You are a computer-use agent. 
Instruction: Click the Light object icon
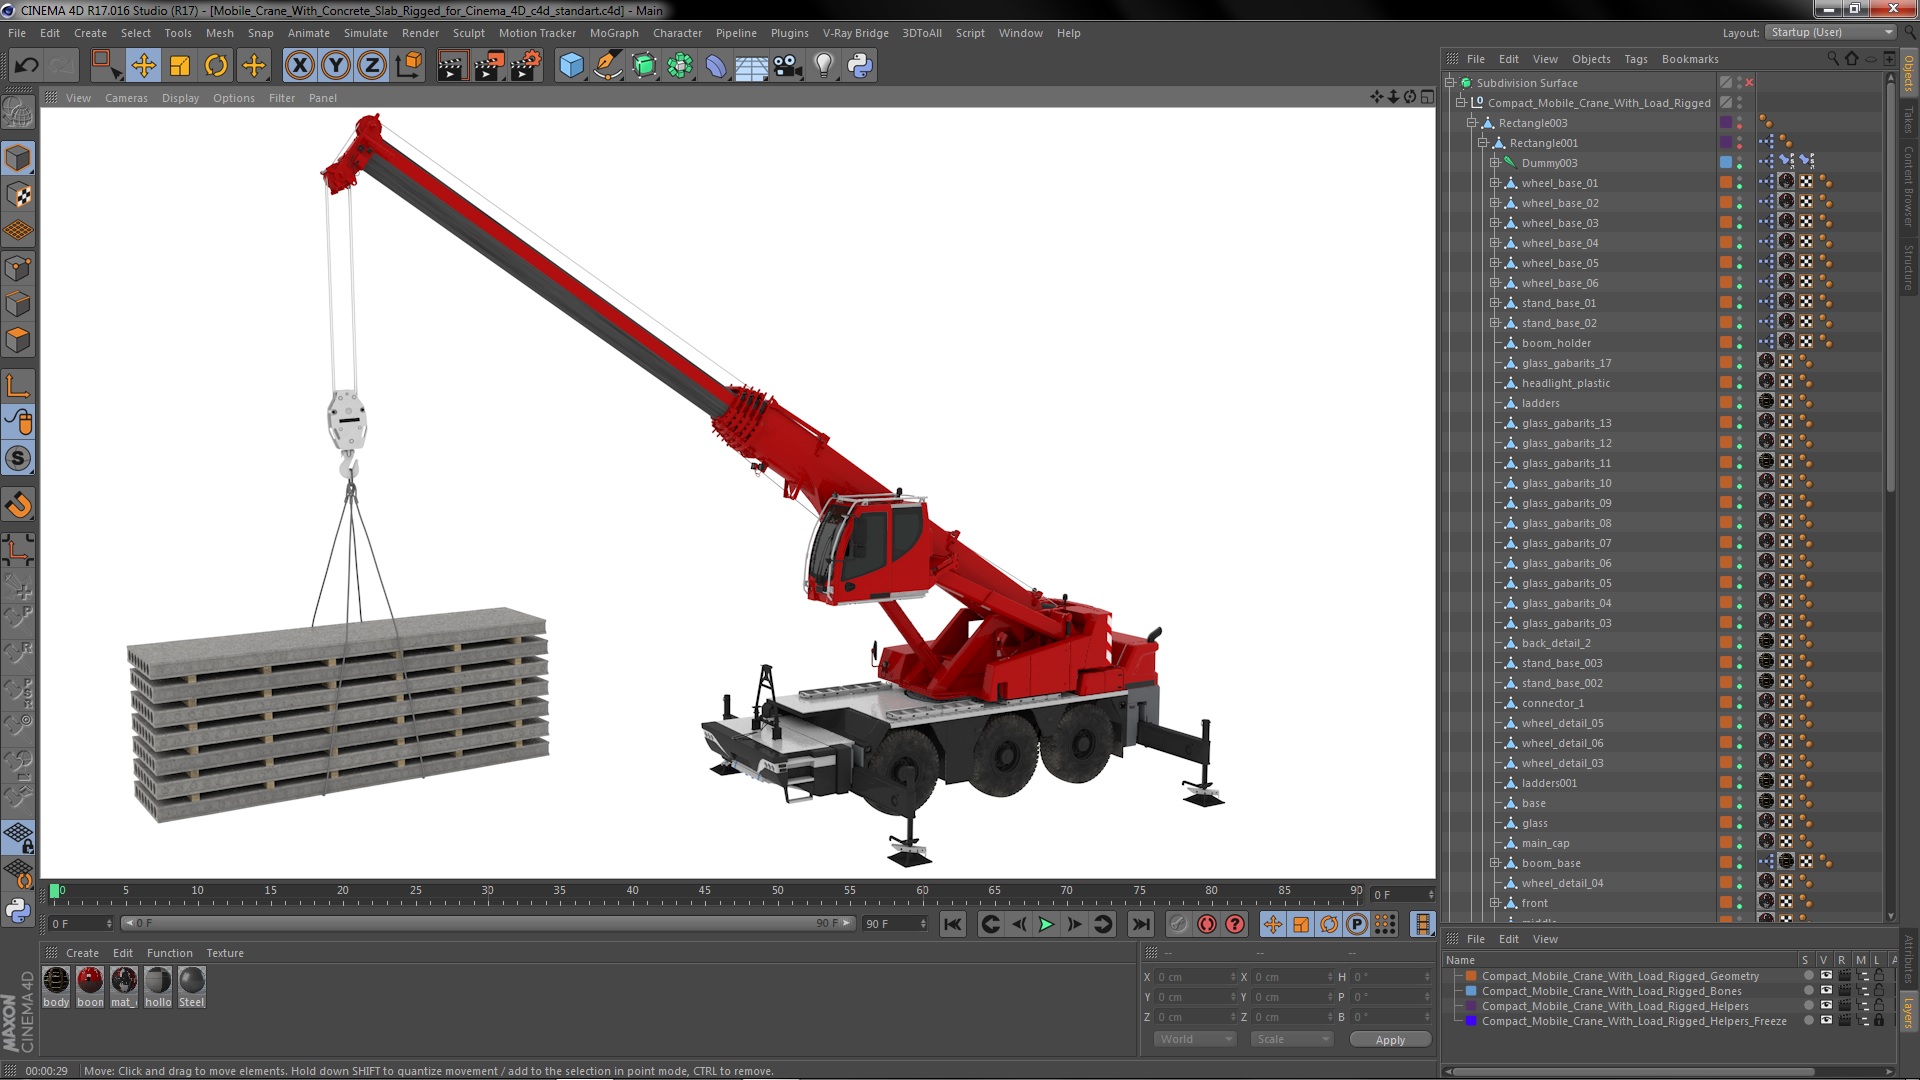pyautogui.click(x=823, y=66)
